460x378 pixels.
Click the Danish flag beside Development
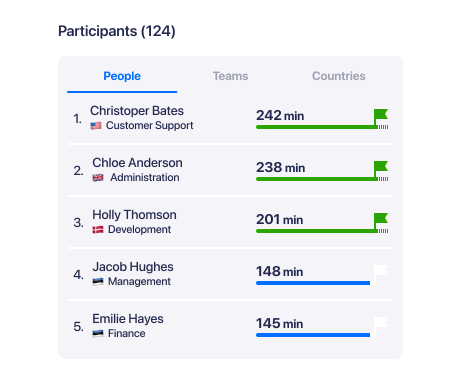click(98, 230)
